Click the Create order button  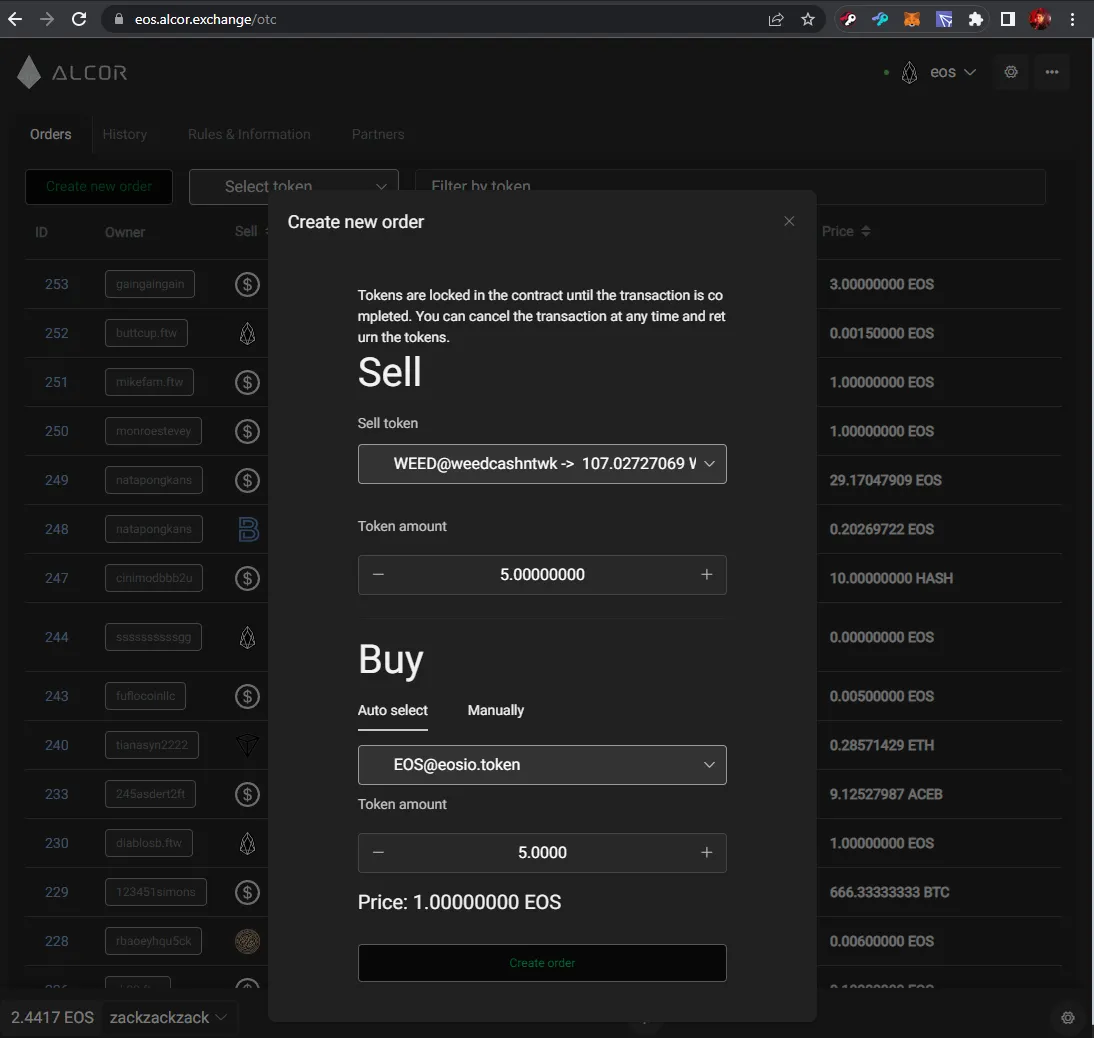(x=542, y=963)
